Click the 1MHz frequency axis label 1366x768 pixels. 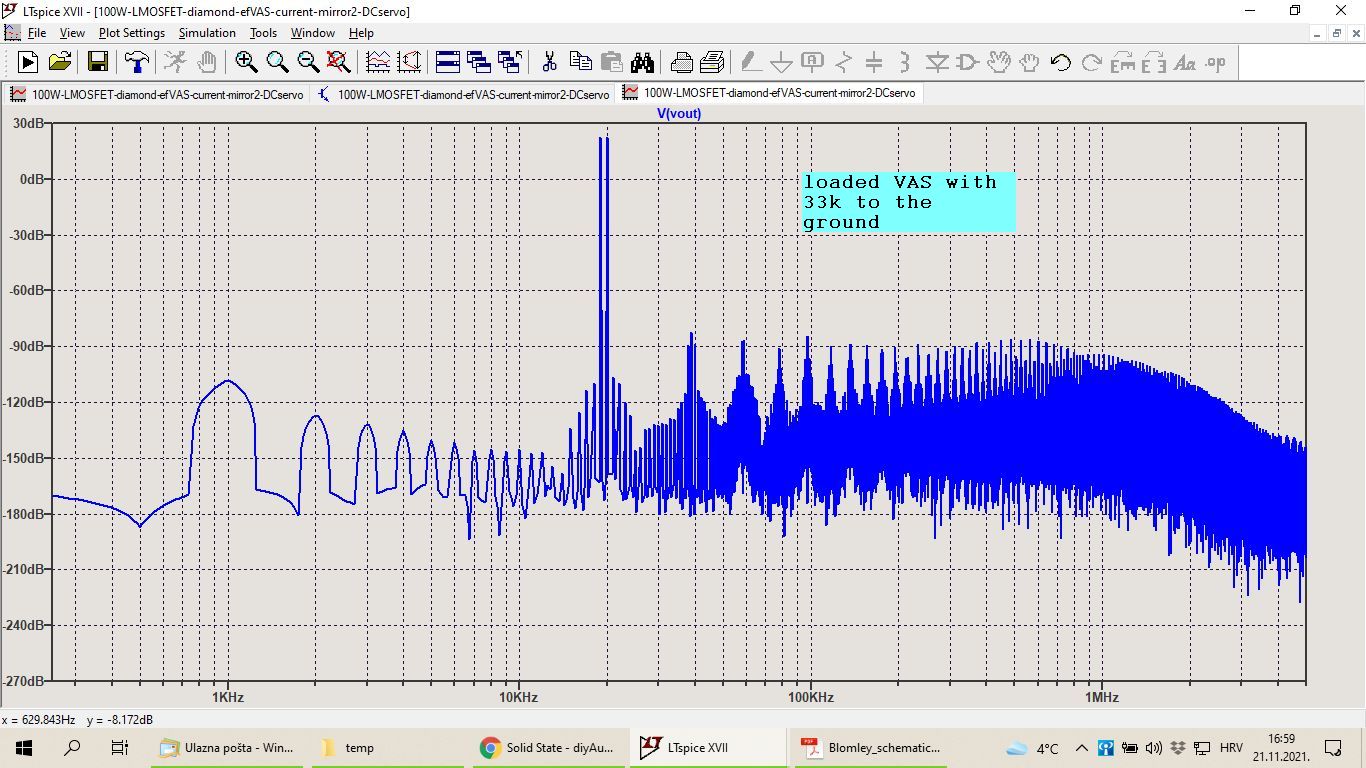click(1102, 697)
